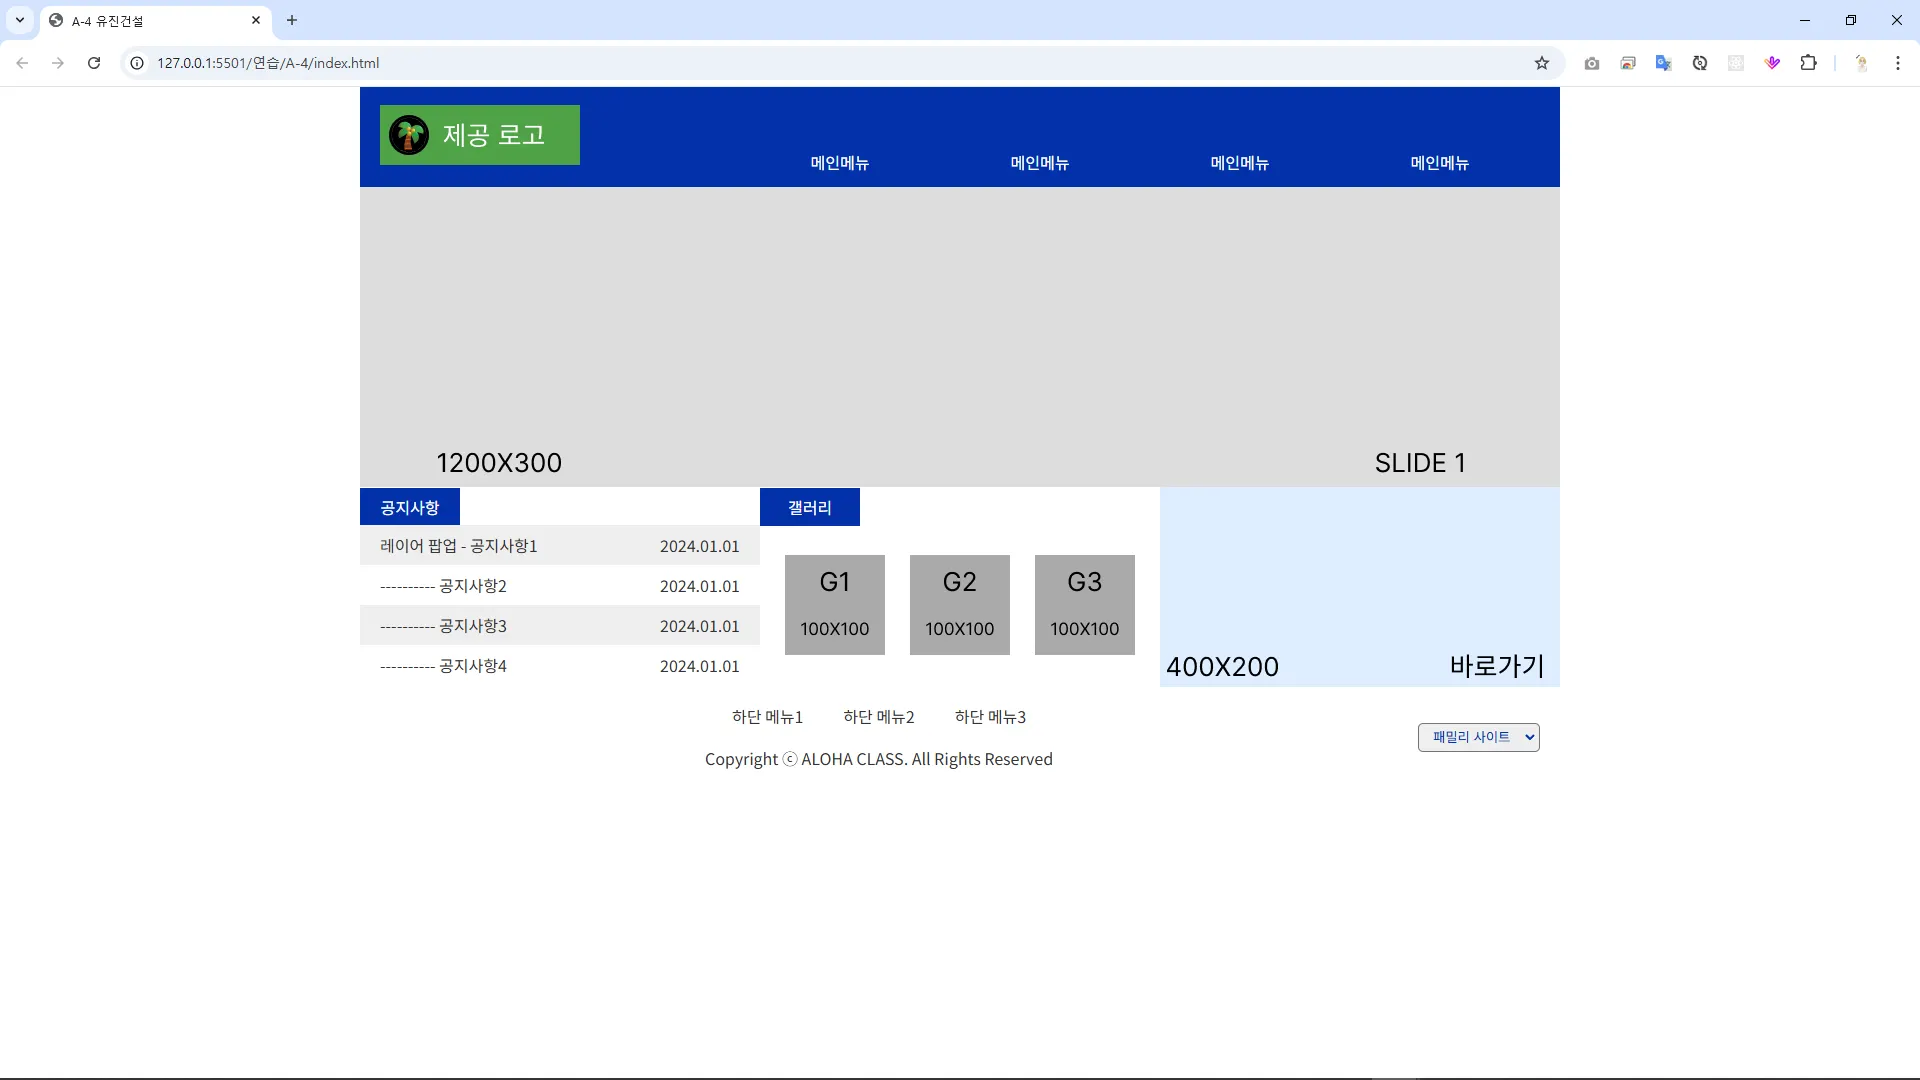Image resolution: width=1920 pixels, height=1080 pixels.
Task: Reload the page
Action: (94, 63)
